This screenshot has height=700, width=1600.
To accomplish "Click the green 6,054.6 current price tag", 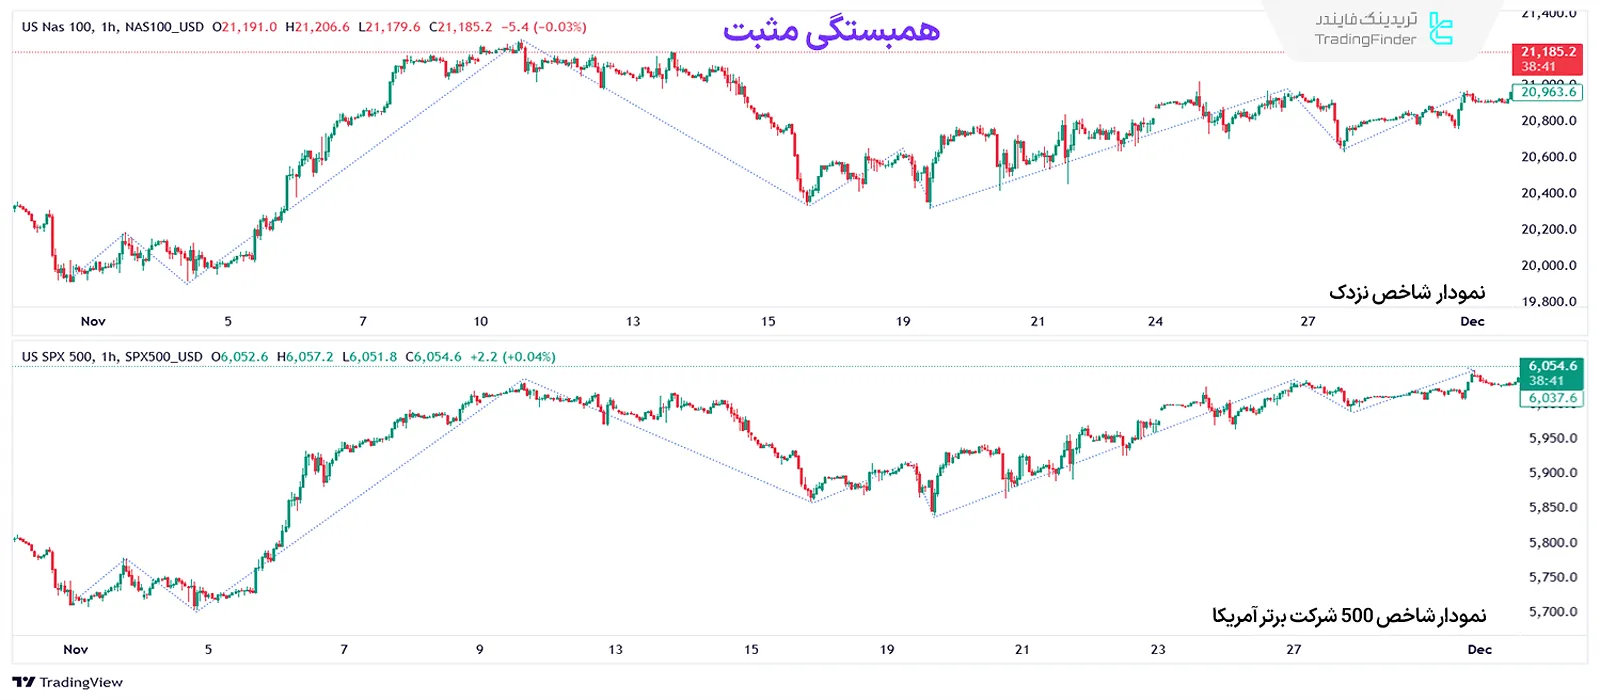I will coord(1551,373).
